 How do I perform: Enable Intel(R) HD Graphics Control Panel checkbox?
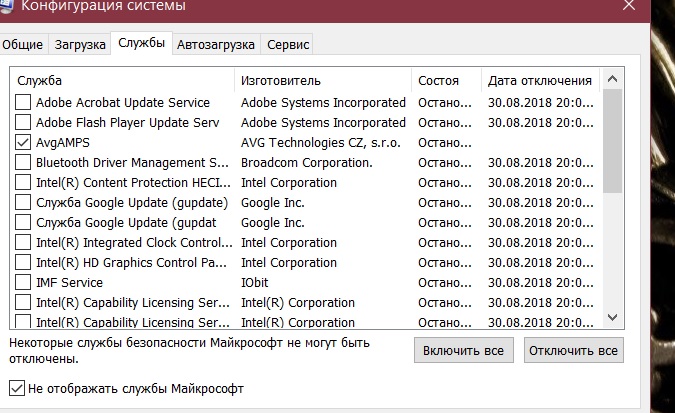[23, 263]
